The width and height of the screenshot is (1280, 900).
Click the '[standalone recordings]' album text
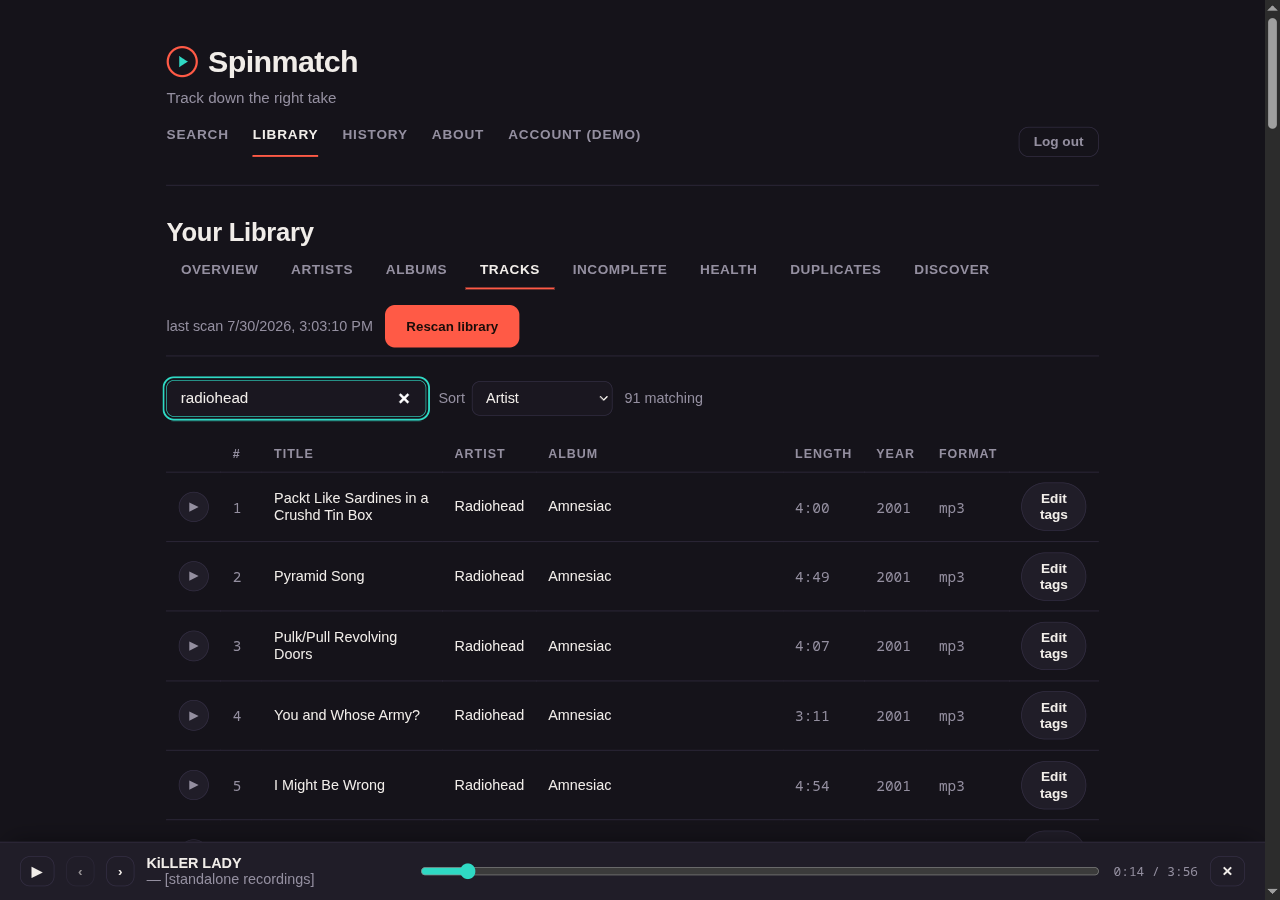[x=239, y=879]
